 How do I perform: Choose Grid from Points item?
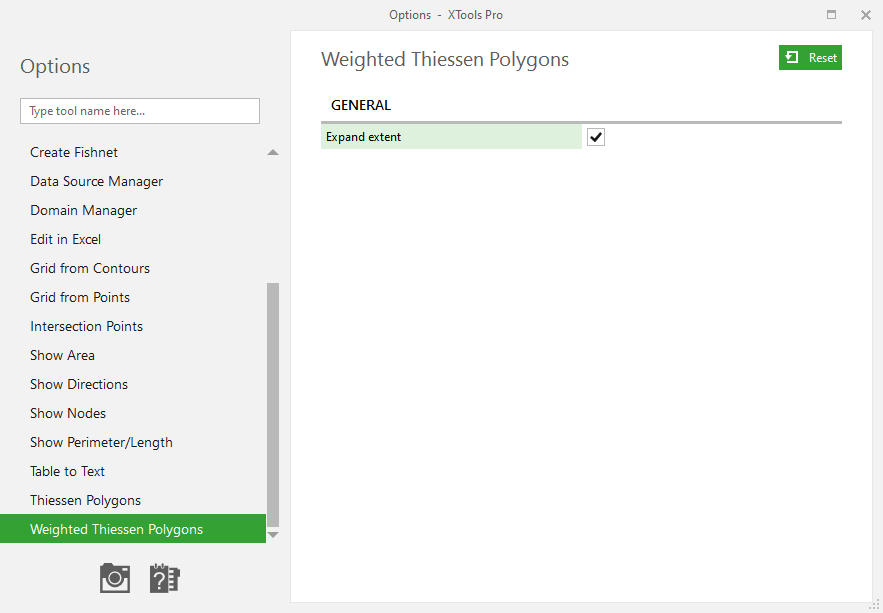coord(80,297)
